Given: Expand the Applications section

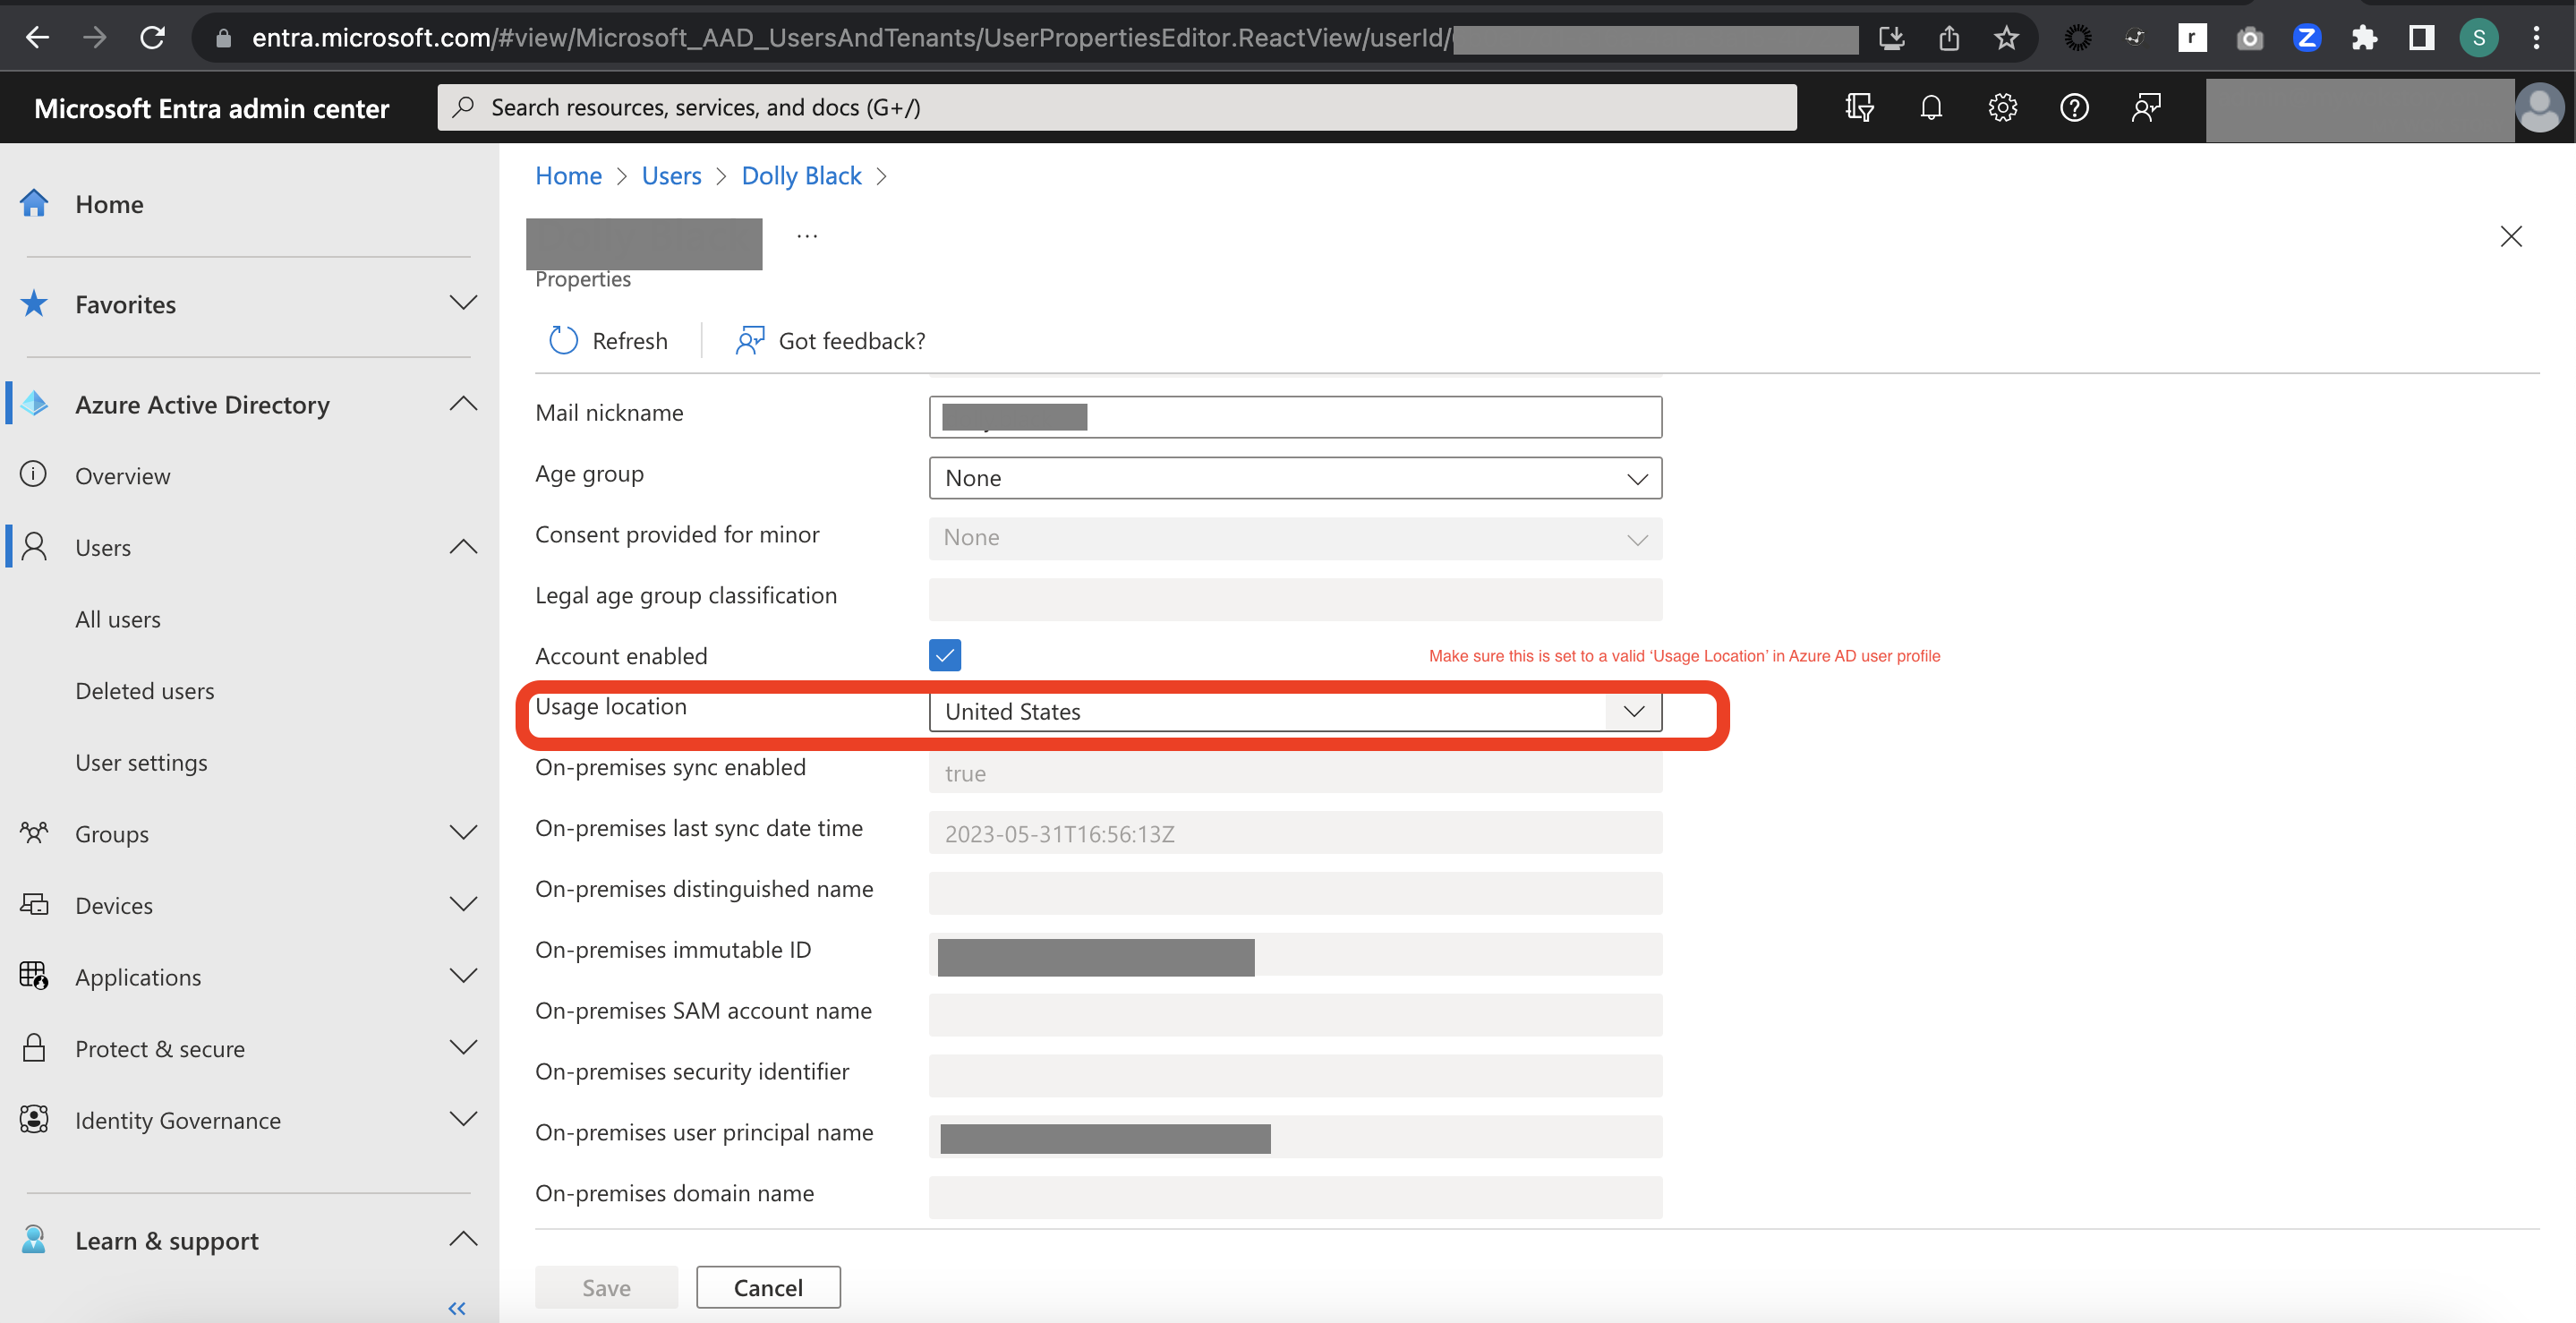Looking at the screenshot, I should pos(463,976).
